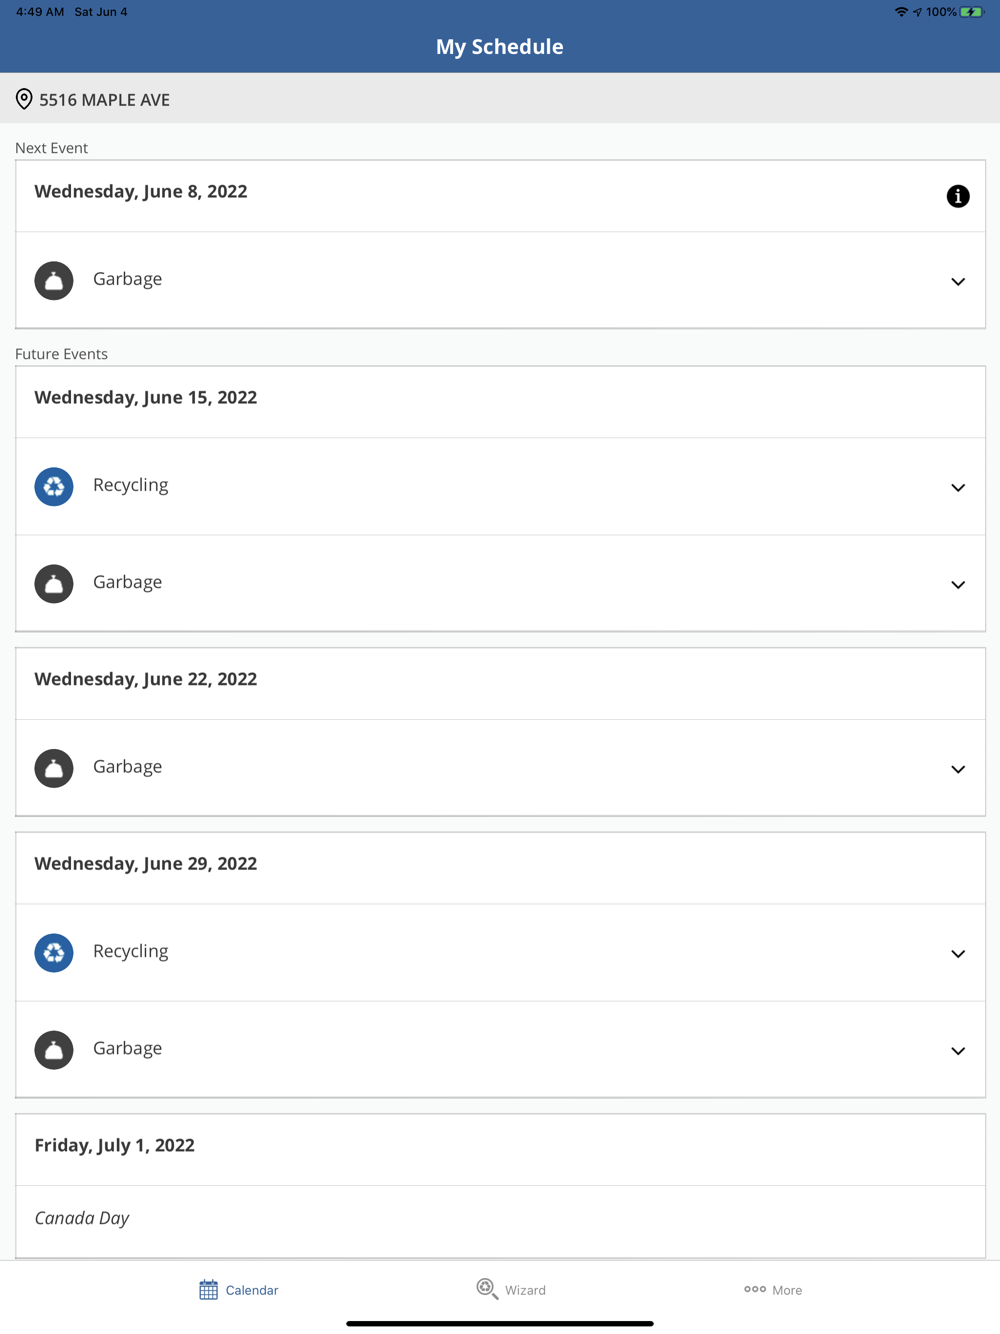Image resolution: width=1000 pixels, height=1334 pixels.
Task: Tap the info icon for June 8
Action: pyautogui.click(x=957, y=196)
